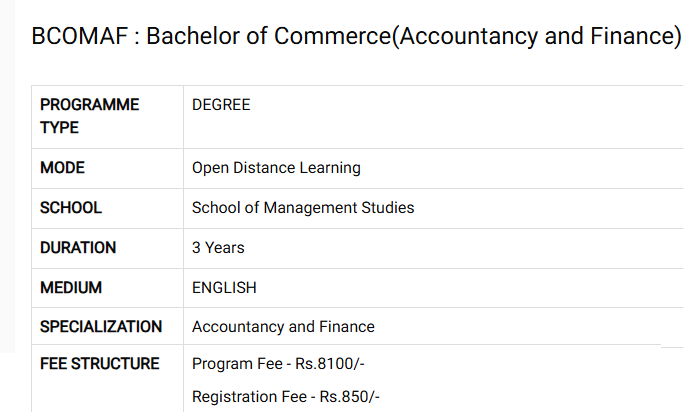Viewport: 683px width, 412px height.
Task: Click the BCOMAF code in the title
Action: tap(80, 36)
